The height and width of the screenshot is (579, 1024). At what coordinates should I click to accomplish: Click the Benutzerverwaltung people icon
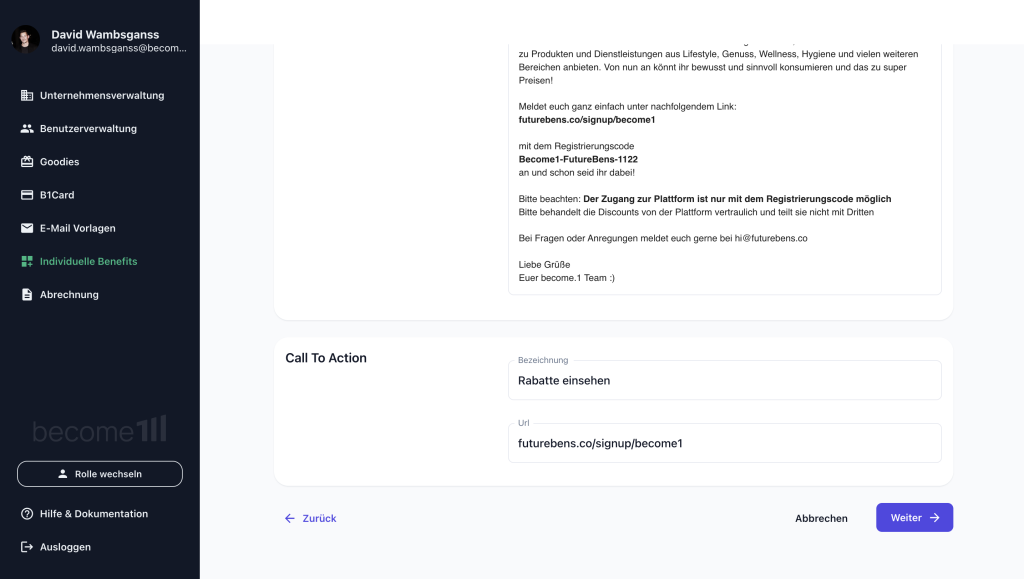click(27, 129)
